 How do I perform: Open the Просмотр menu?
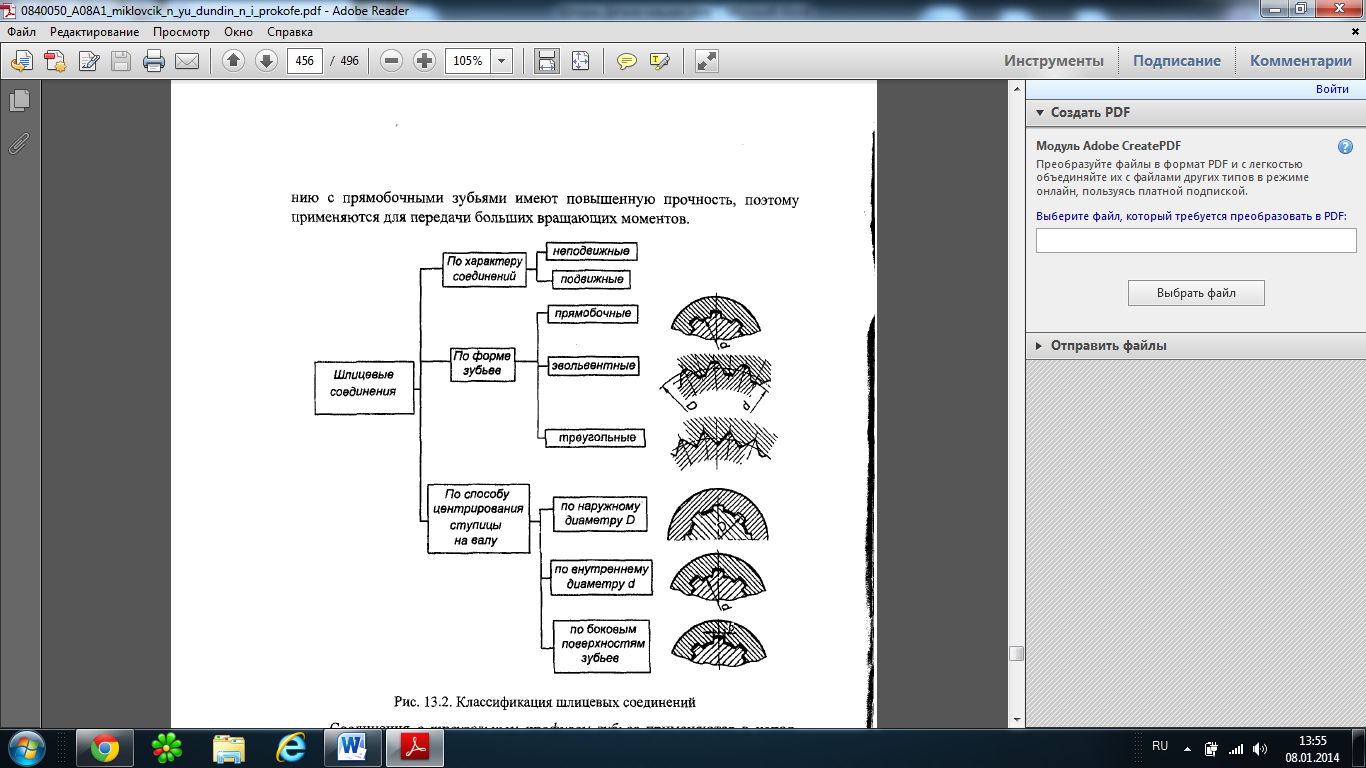(182, 32)
